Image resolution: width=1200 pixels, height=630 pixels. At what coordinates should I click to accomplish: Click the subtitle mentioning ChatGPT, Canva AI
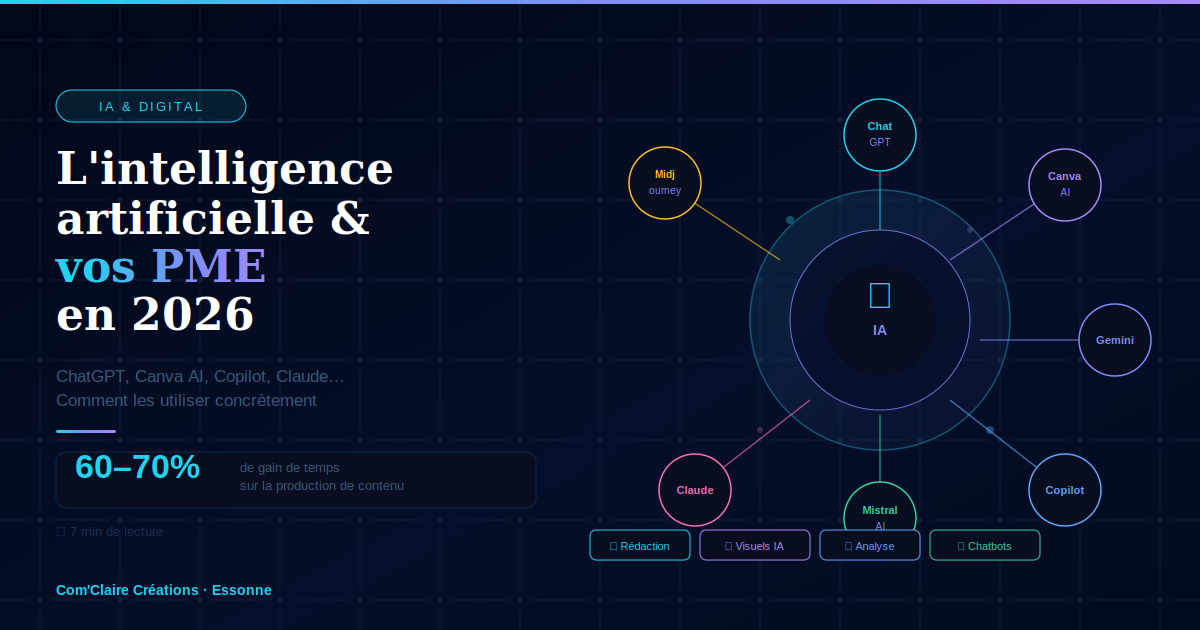click(201, 388)
